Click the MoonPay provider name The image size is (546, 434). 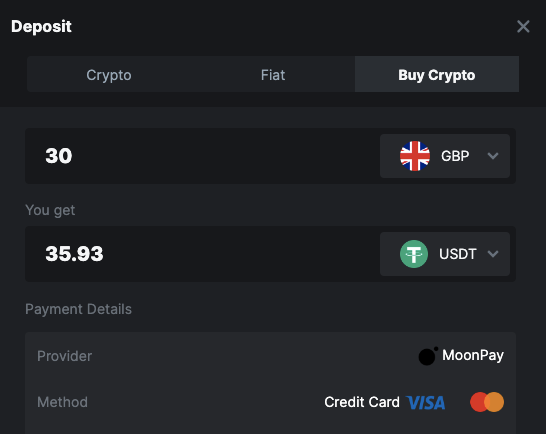pyautogui.click(x=473, y=356)
